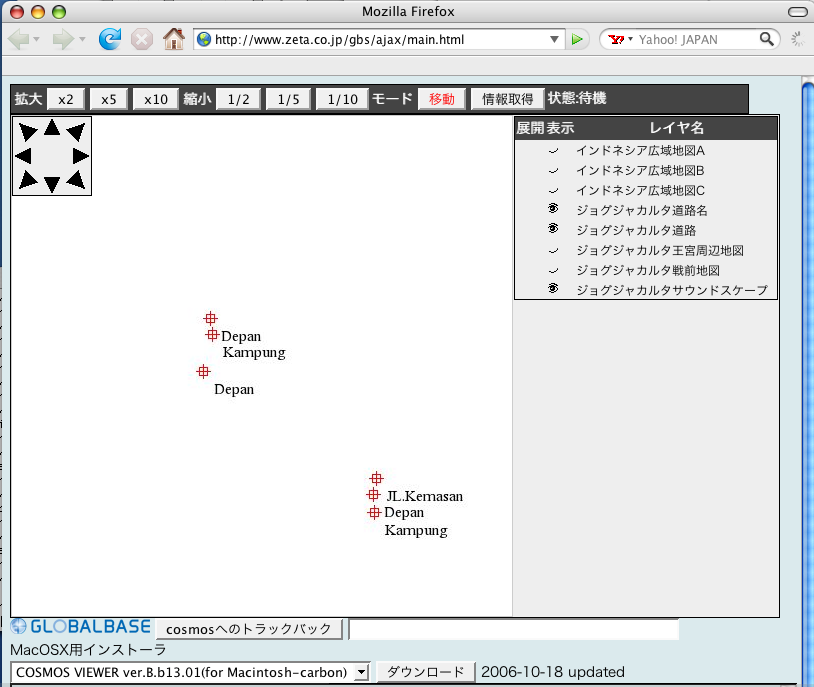Click marker above the JL.Kemasan marker

click(x=376, y=478)
